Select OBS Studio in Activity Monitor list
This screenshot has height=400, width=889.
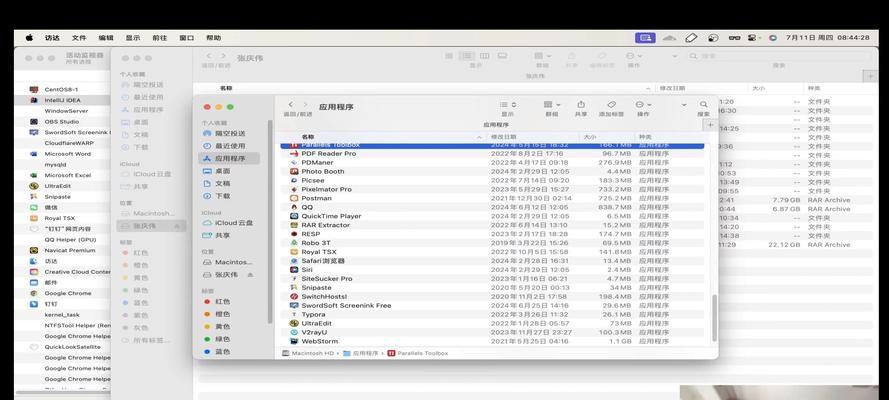[x=62, y=122]
